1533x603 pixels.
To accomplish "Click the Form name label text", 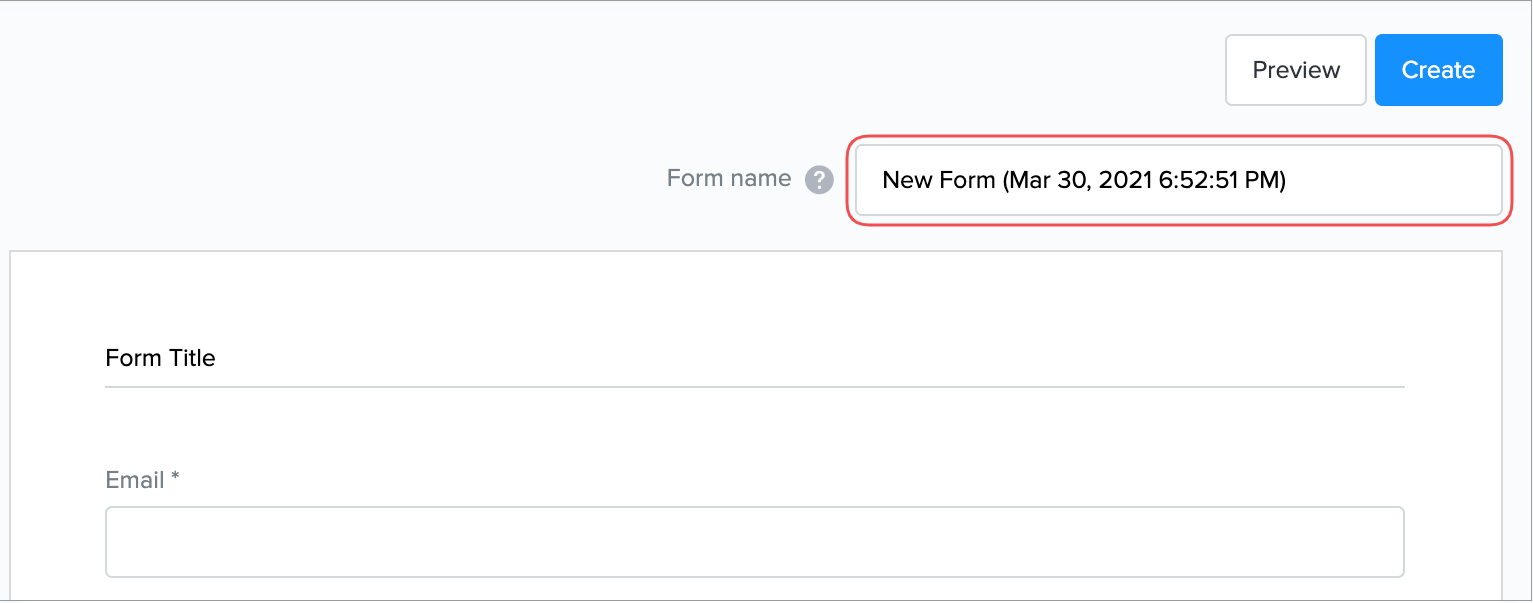I will (x=728, y=179).
